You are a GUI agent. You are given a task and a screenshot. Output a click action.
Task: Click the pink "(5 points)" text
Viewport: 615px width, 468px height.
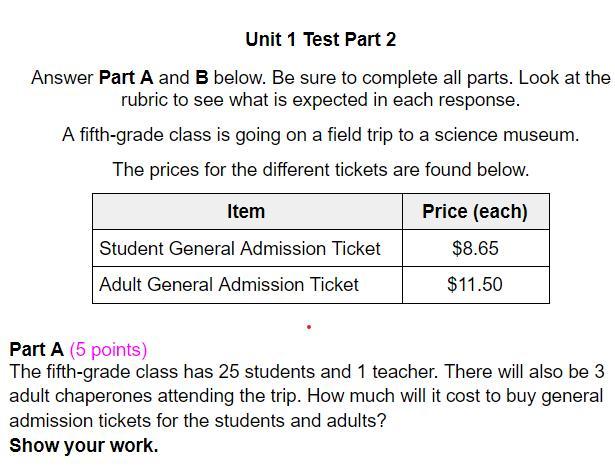point(108,350)
